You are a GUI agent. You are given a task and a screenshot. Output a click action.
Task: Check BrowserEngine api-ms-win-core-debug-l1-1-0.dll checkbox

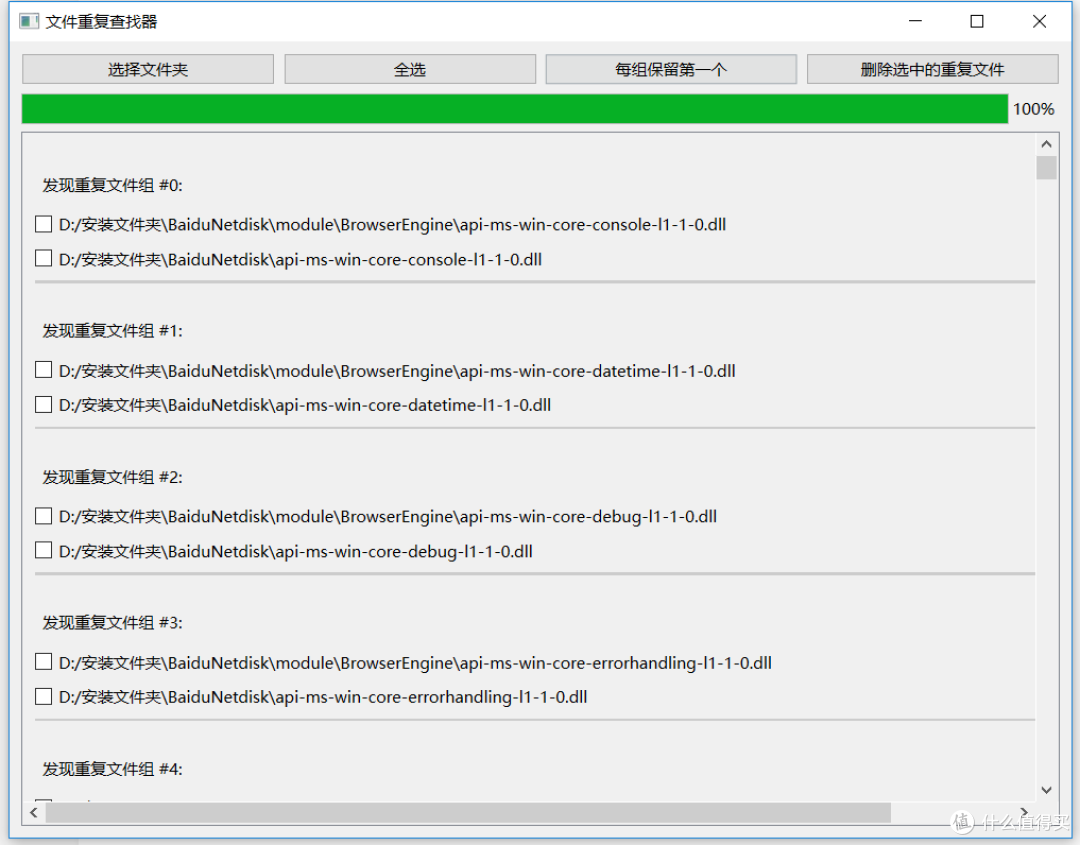coord(43,516)
